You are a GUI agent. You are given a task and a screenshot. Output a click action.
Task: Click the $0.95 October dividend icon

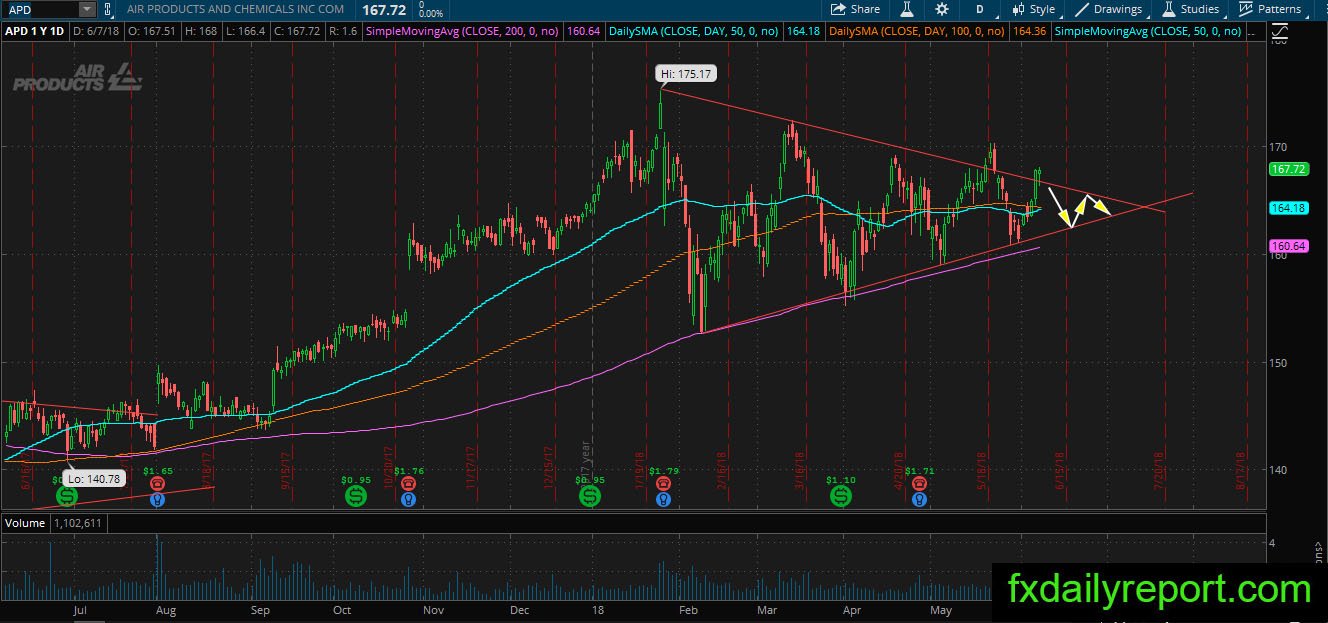(356, 496)
